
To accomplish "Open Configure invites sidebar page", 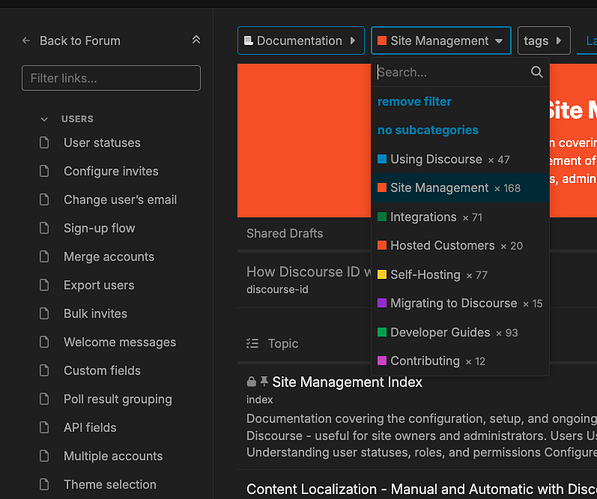I will pyautogui.click(x=111, y=171).
